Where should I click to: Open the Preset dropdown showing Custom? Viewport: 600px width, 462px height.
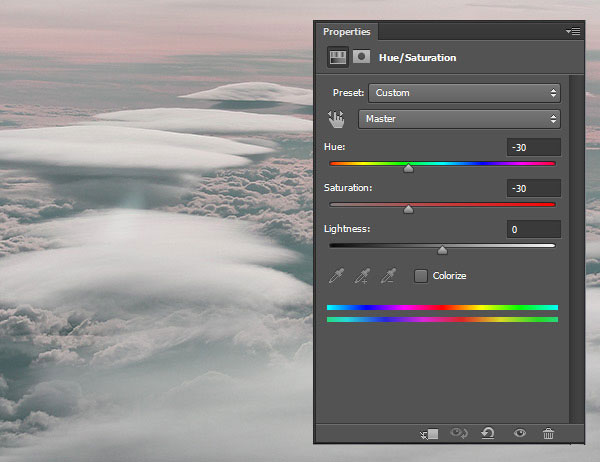tap(464, 93)
